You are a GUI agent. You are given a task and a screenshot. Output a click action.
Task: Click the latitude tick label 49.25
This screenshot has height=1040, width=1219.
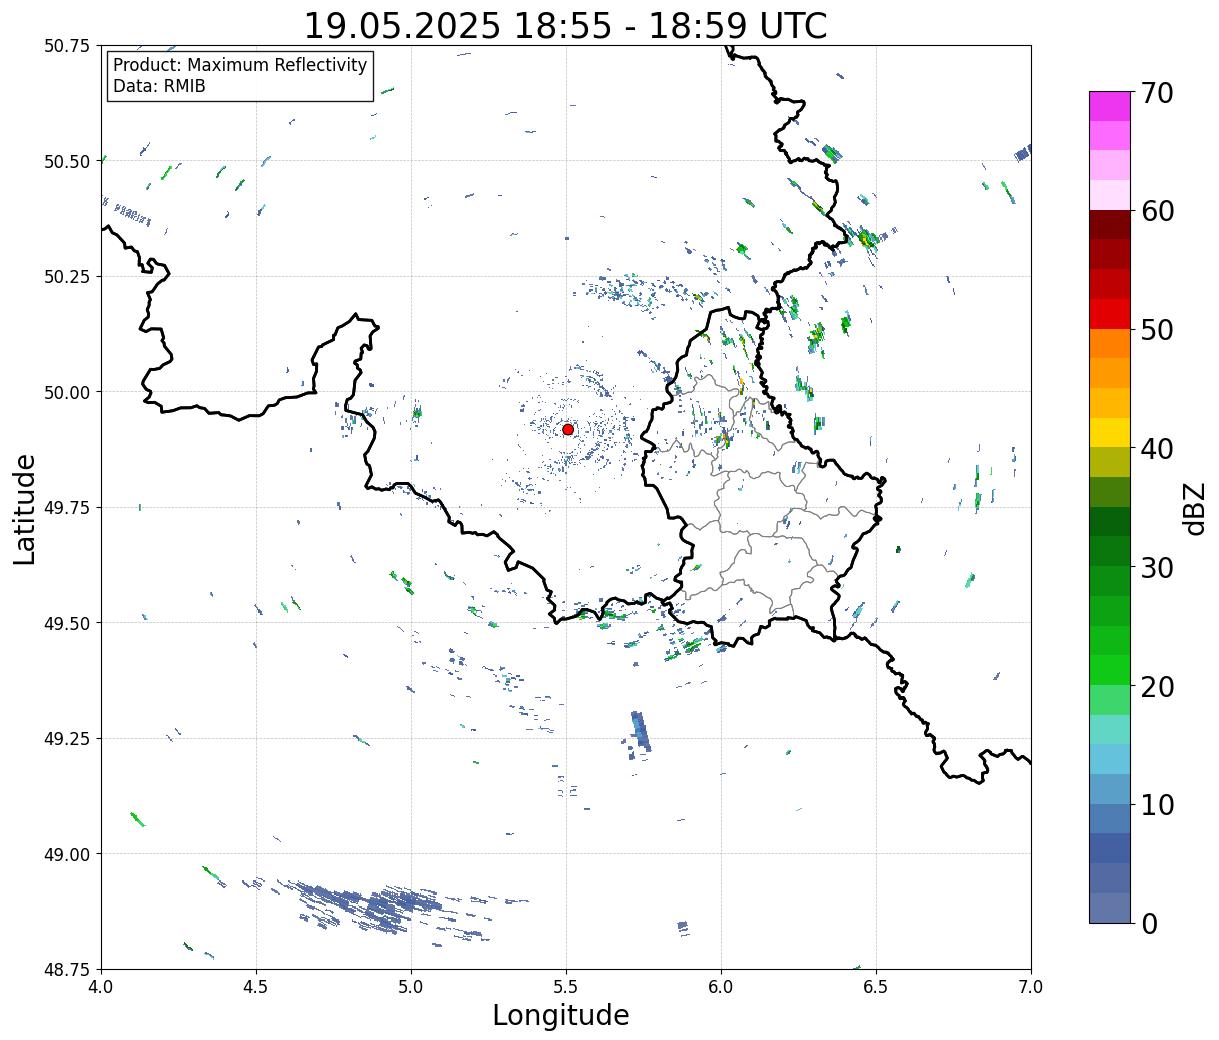(x=67, y=739)
